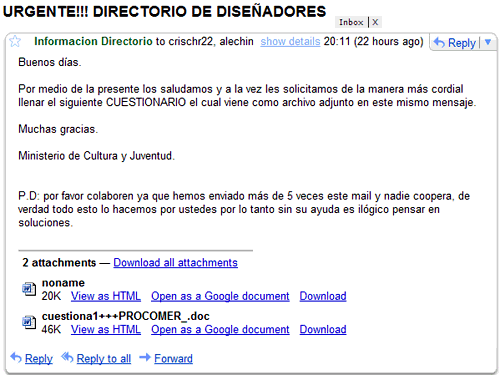Click the subject URGENTE!!! DIRECTORIO DE DISEÑADORES
500x375 pixels.
click(x=164, y=12)
